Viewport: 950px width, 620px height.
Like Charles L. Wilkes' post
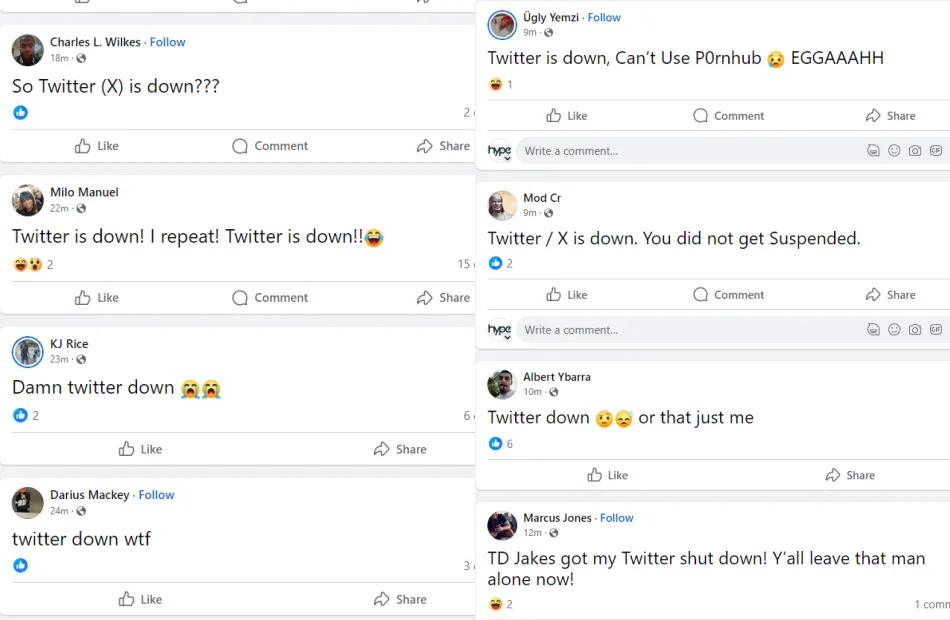point(97,146)
